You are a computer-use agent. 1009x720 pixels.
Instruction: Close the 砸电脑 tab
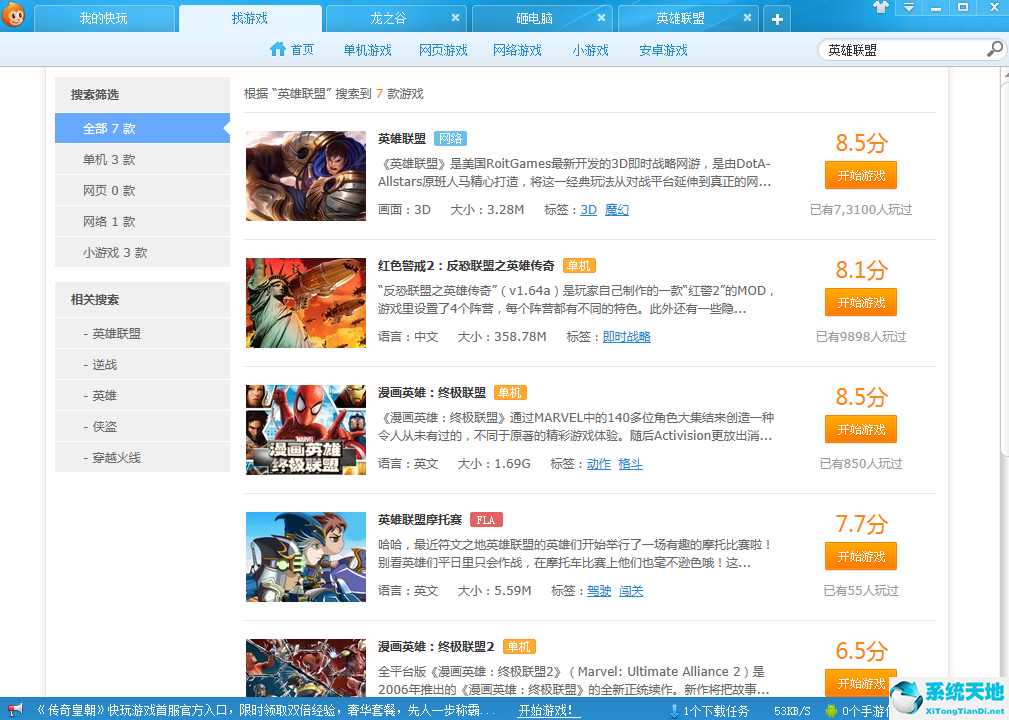click(601, 18)
